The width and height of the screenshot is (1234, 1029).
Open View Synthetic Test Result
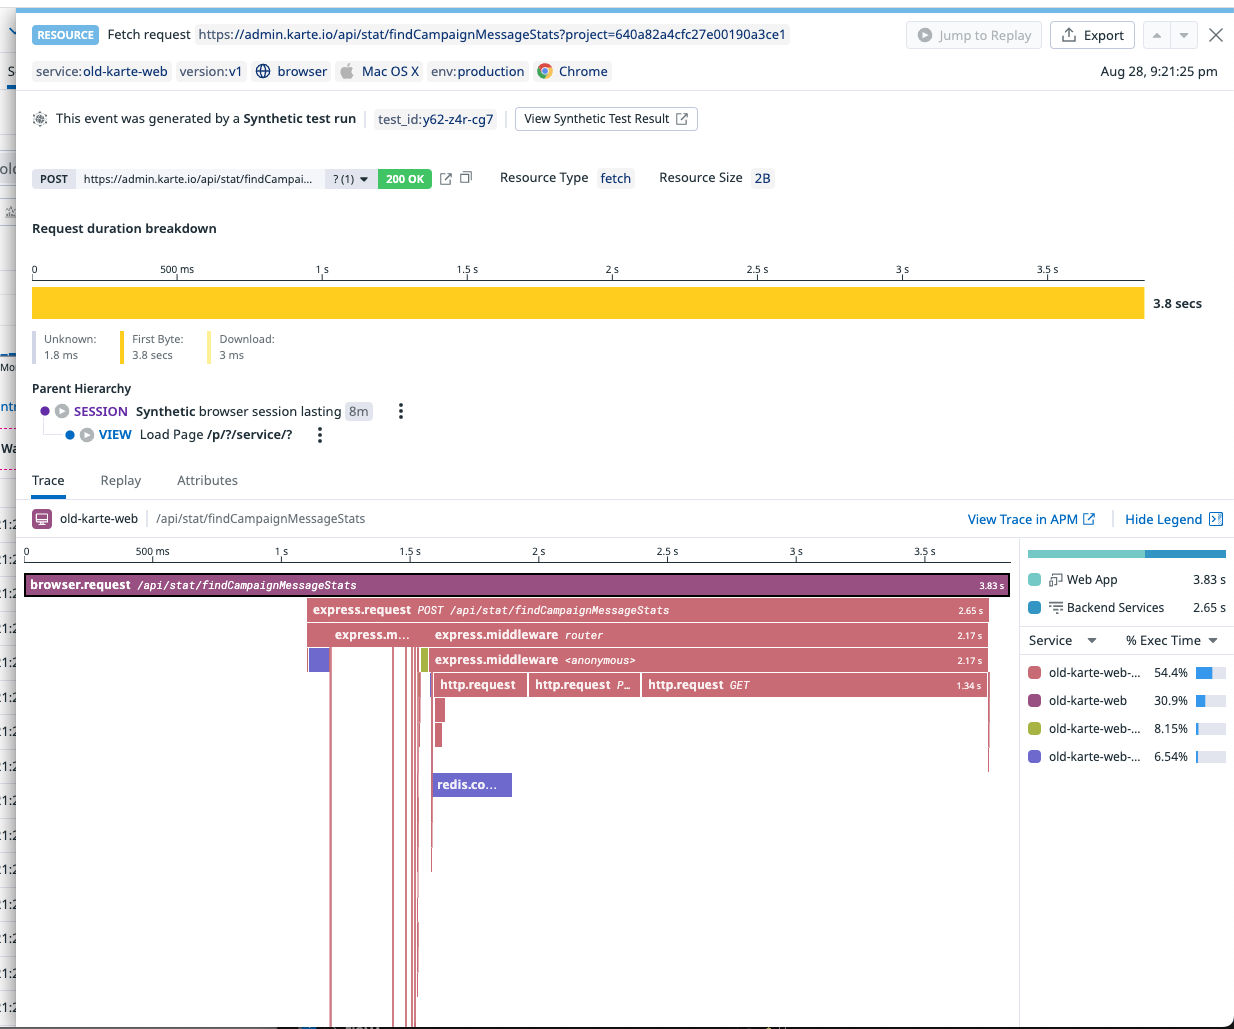[606, 119]
